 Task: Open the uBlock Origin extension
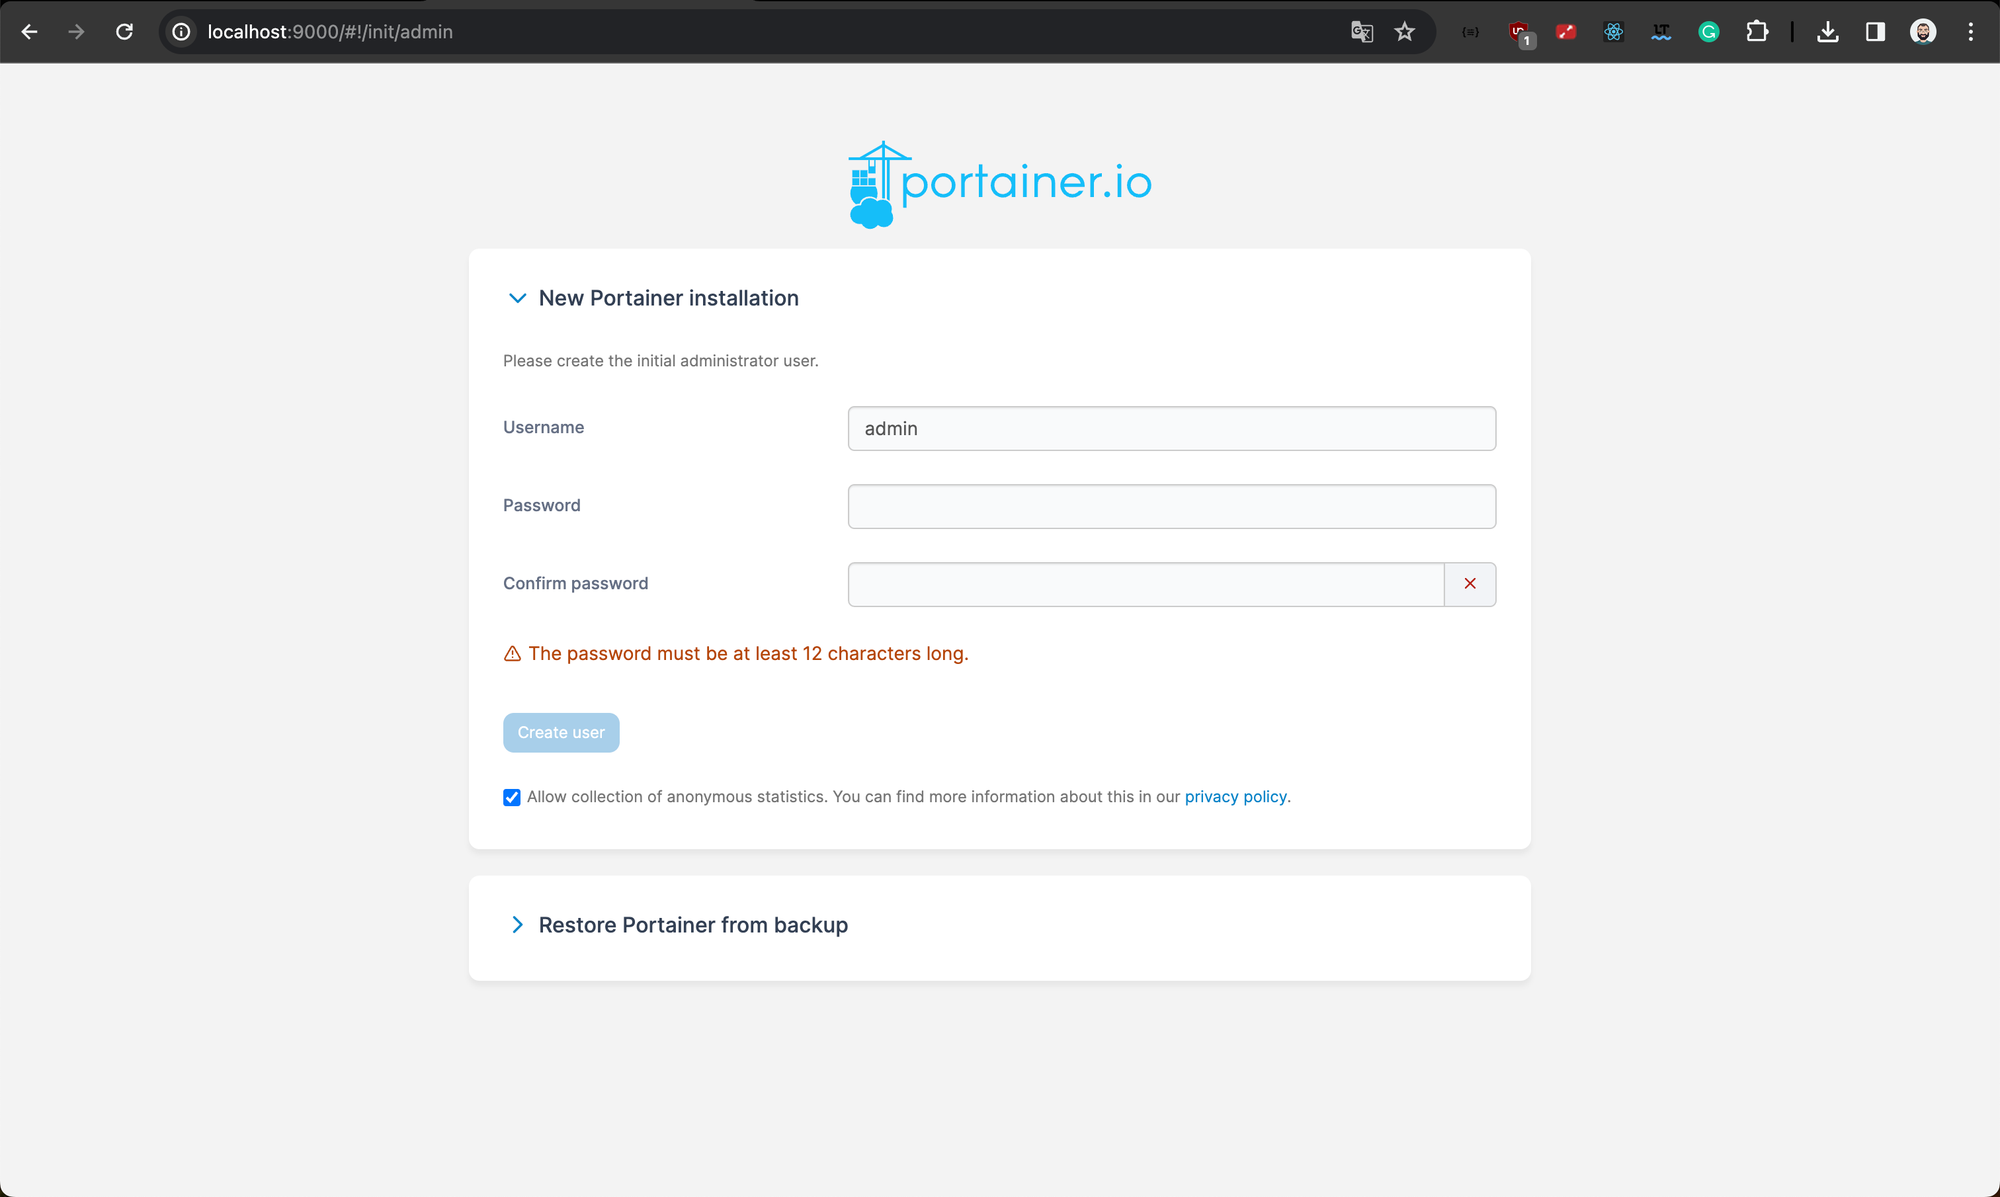[1519, 32]
